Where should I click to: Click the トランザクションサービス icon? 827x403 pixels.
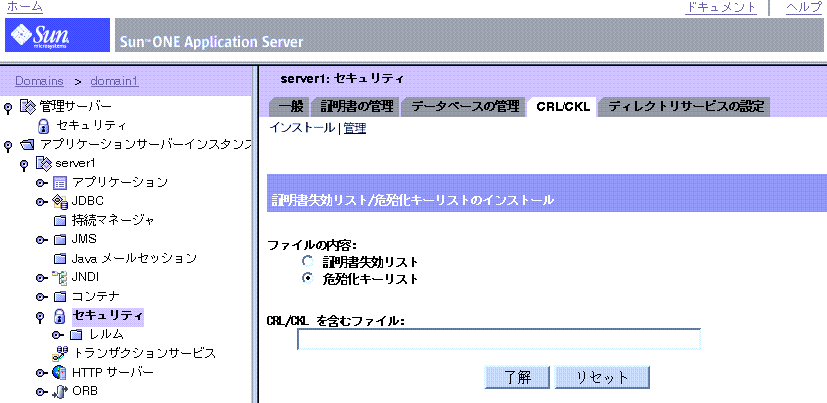61,353
